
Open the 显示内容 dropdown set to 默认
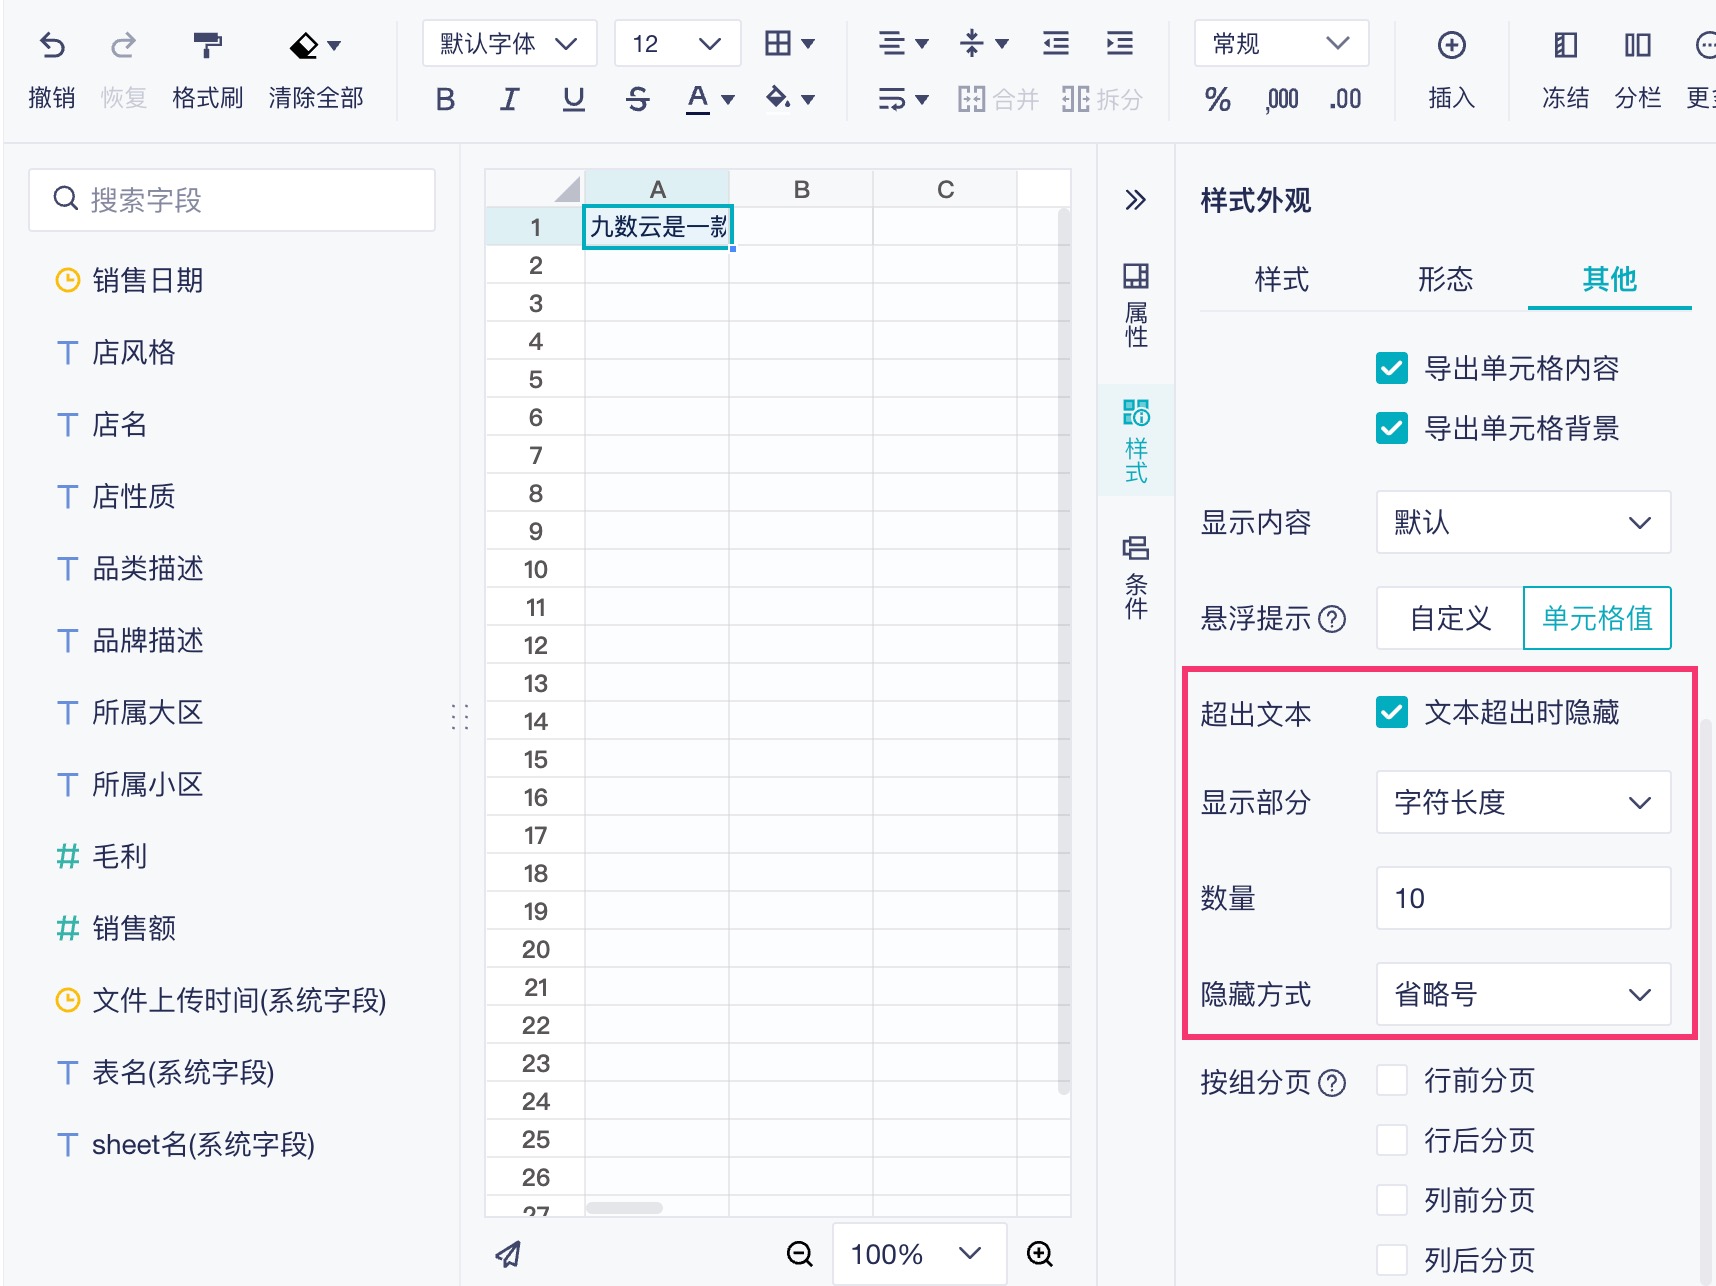click(1523, 522)
